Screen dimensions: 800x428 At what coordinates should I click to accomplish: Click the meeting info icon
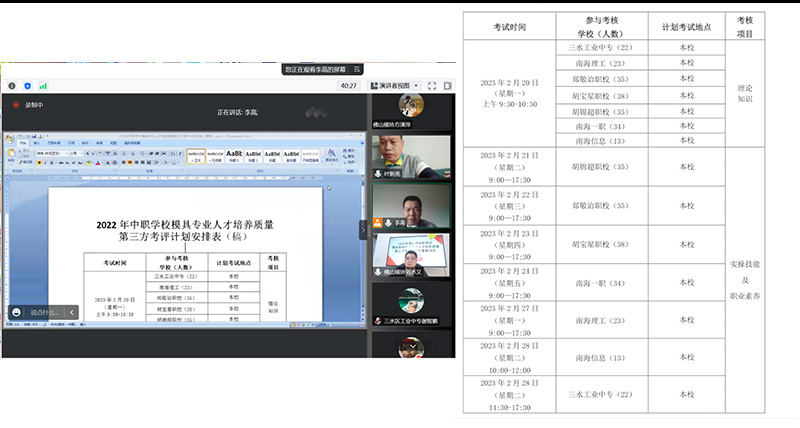coord(10,86)
